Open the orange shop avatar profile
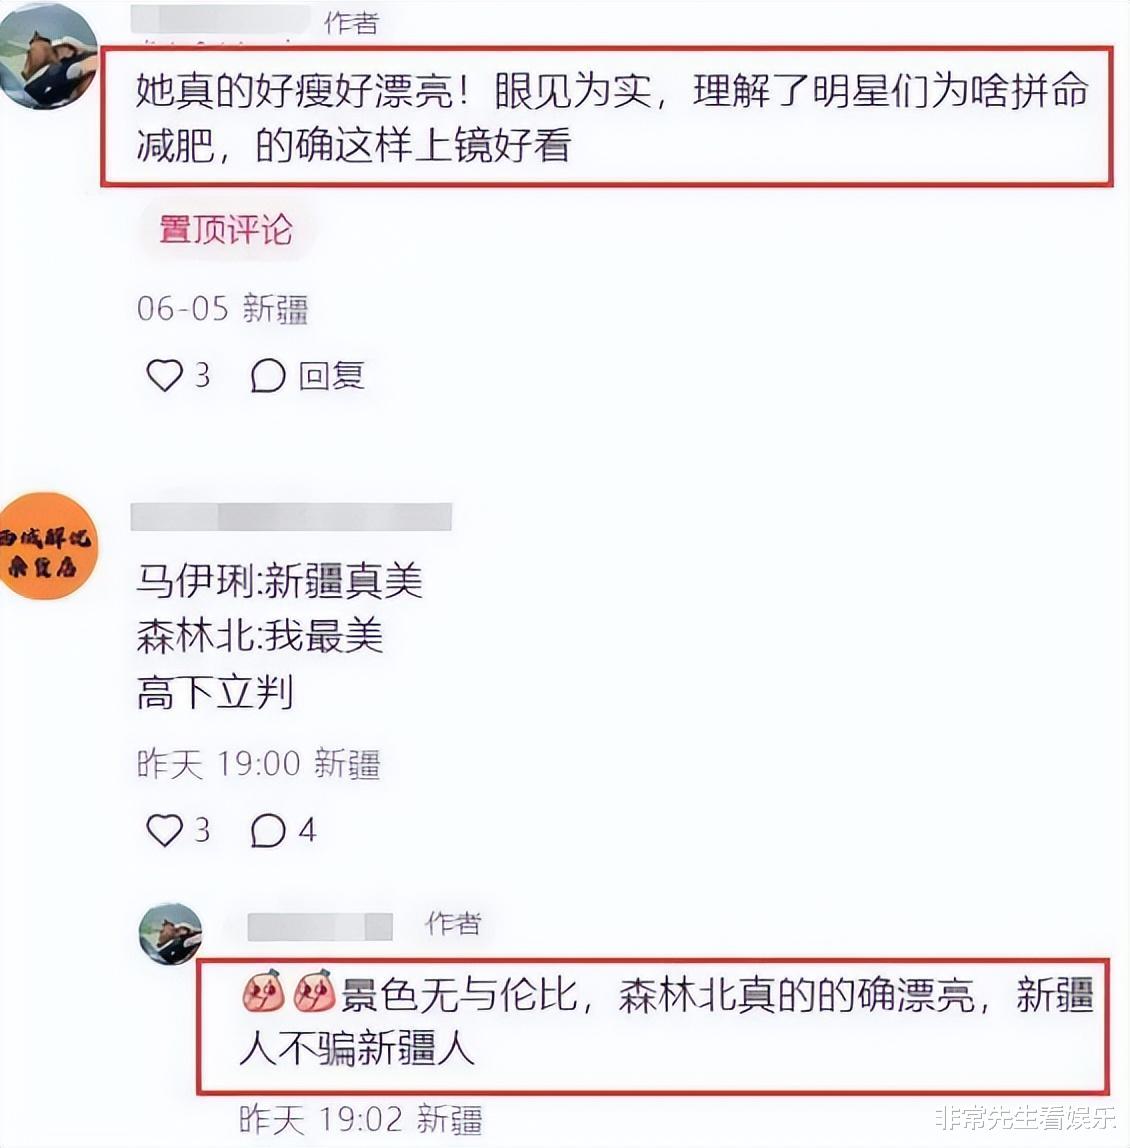 [47, 546]
